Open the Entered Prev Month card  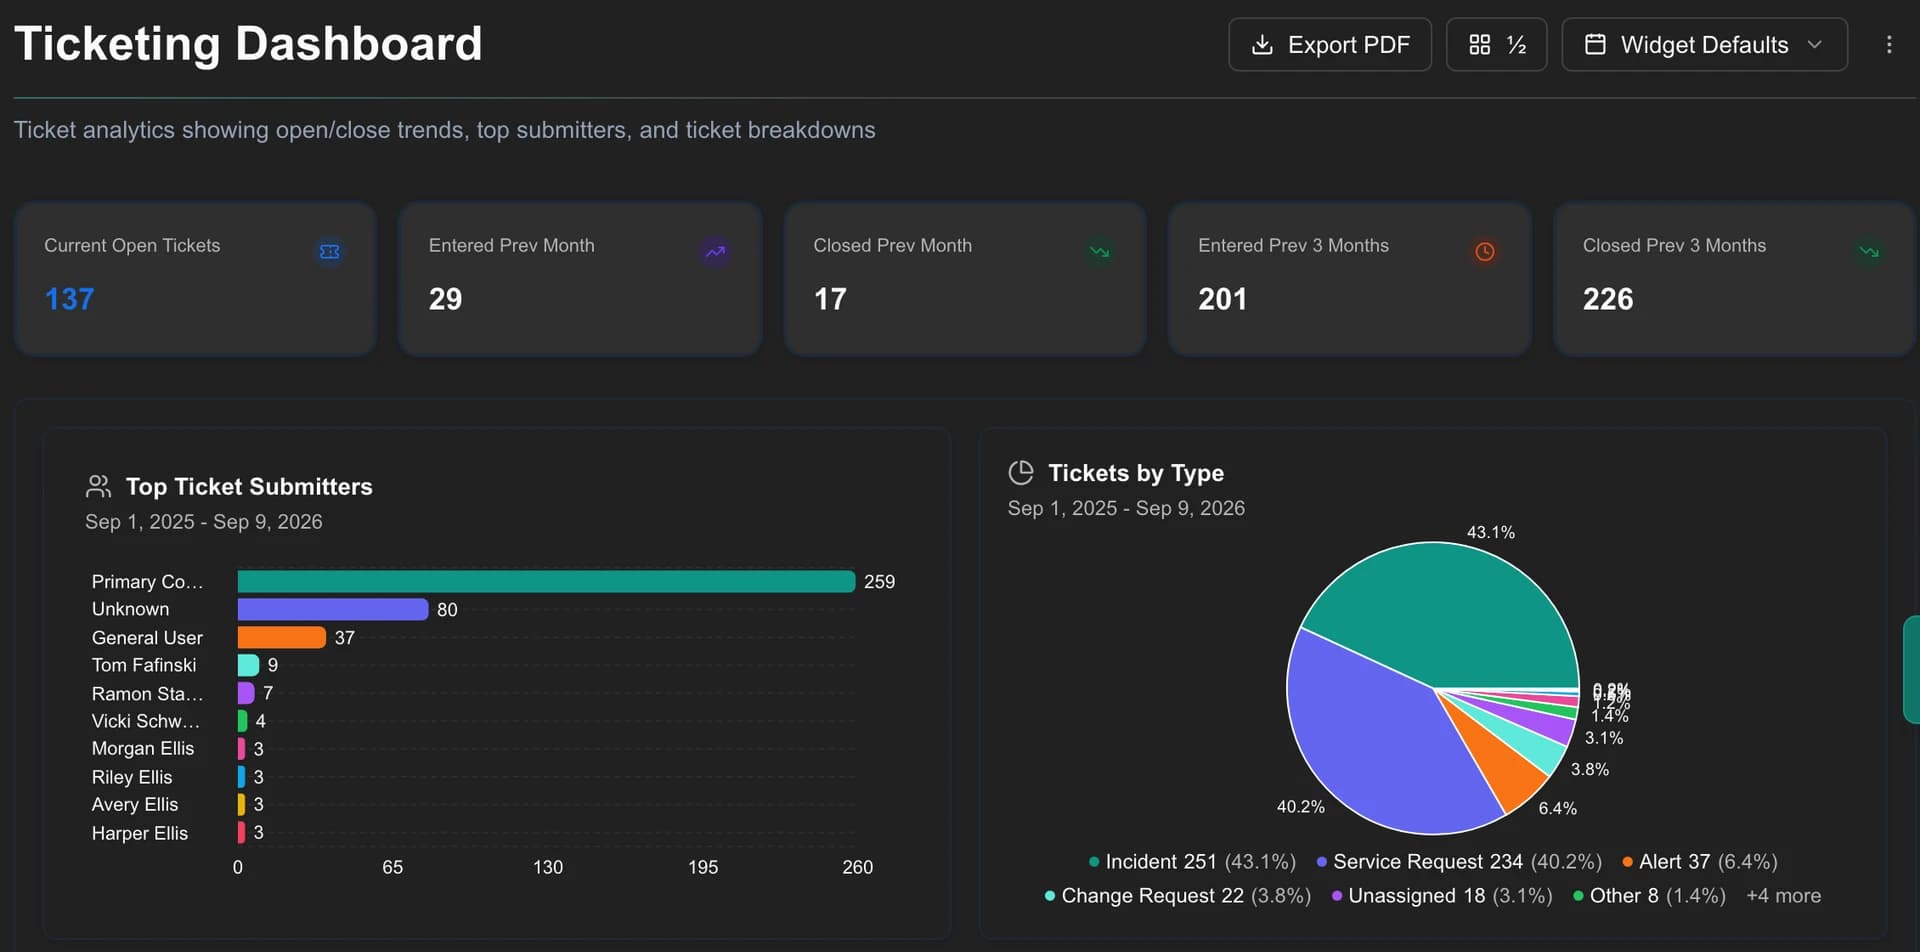click(580, 279)
